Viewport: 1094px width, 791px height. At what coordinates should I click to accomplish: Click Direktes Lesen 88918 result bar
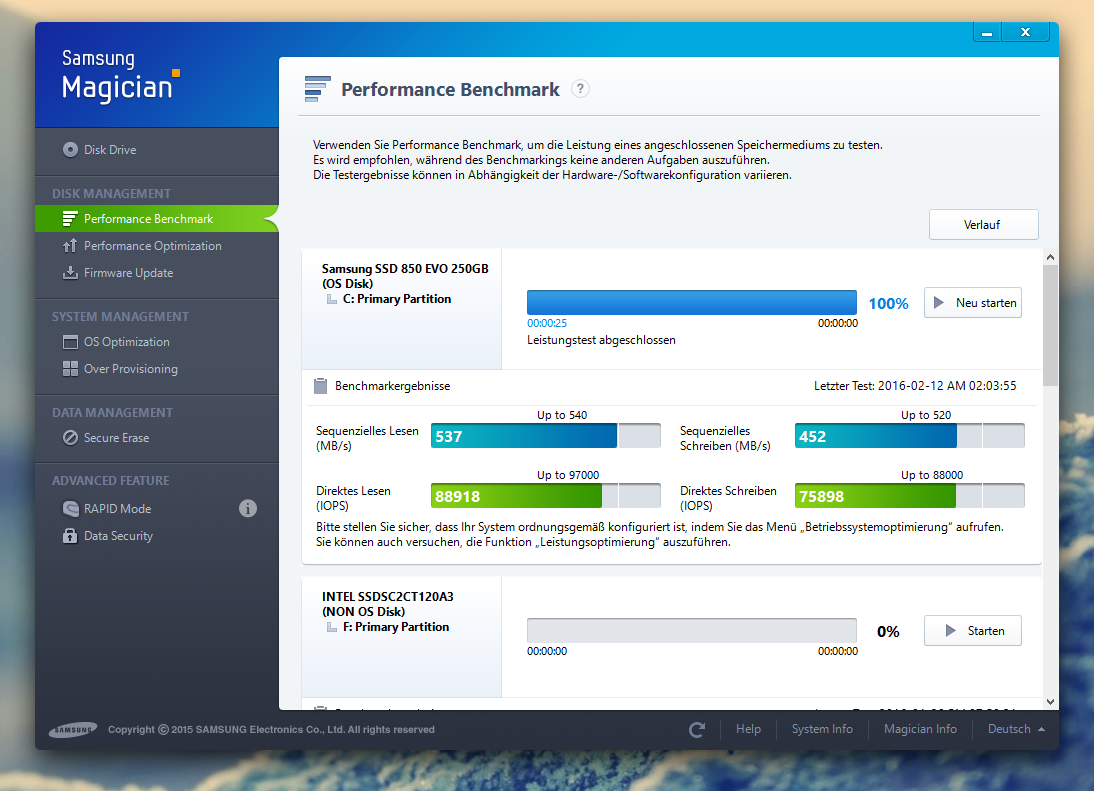(x=546, y=496)
